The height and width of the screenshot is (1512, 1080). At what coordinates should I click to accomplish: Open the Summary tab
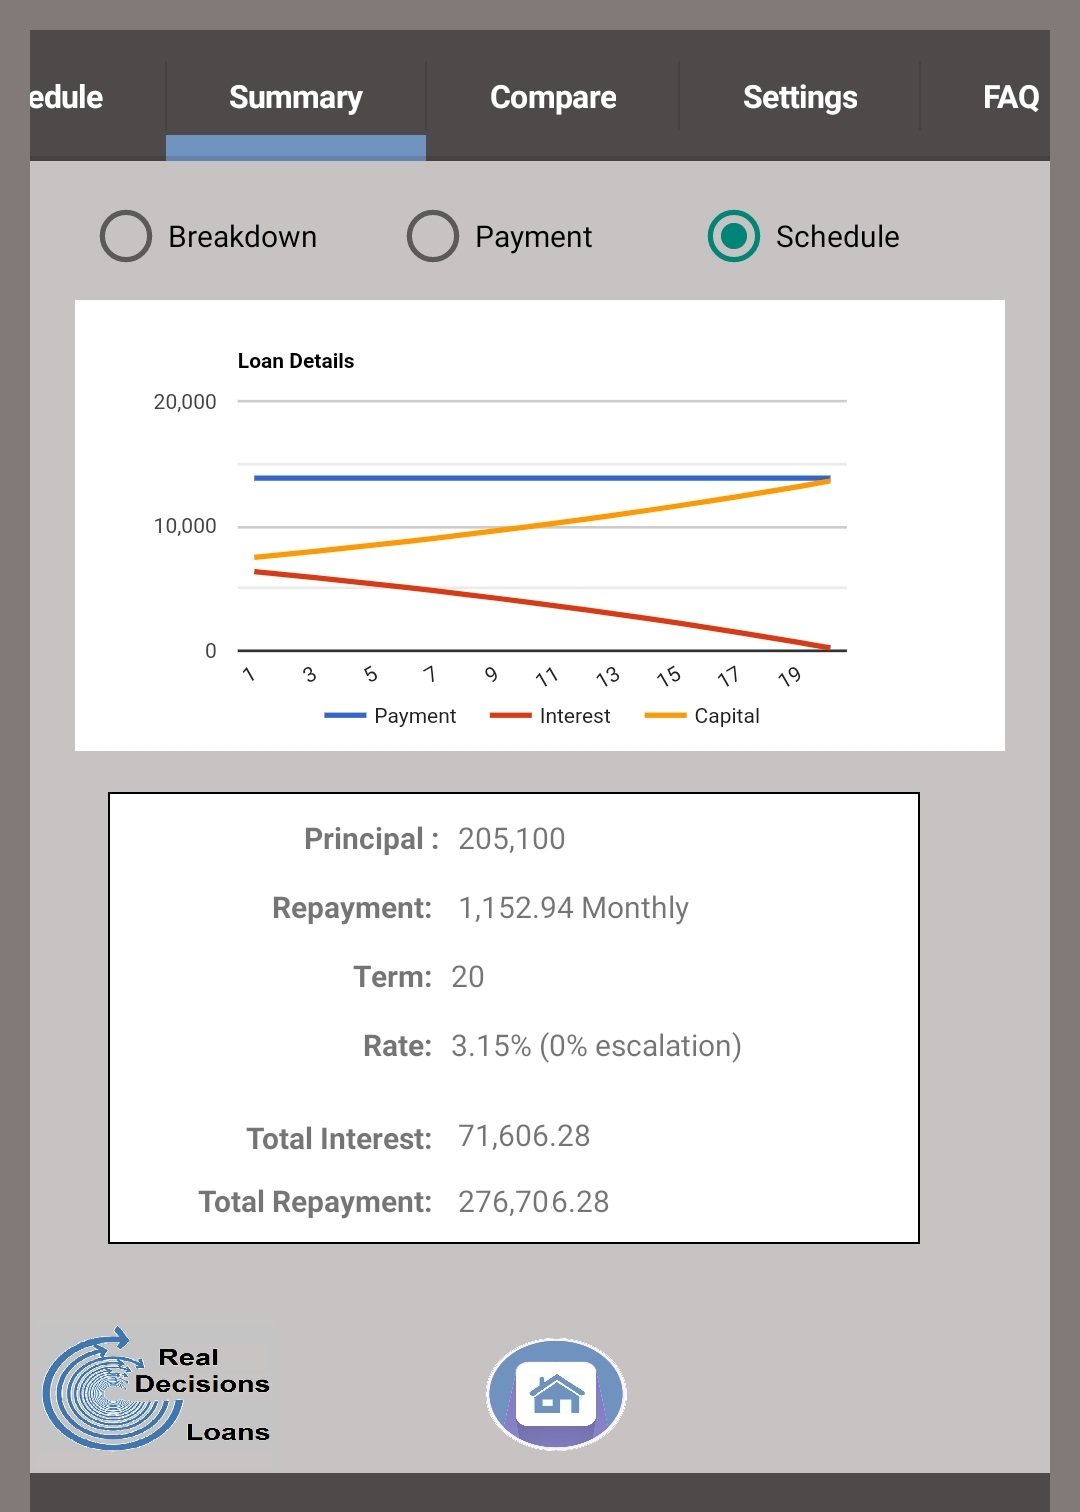click(x=296, y=98)
